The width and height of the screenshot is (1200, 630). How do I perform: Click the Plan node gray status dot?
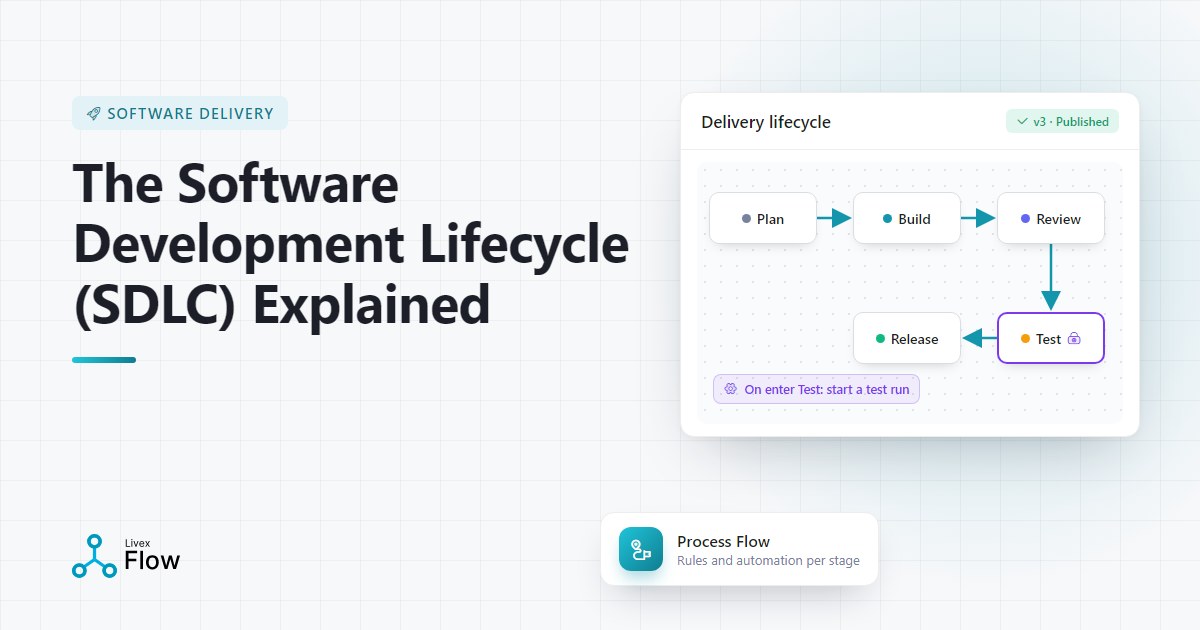[x=746, y=219]
